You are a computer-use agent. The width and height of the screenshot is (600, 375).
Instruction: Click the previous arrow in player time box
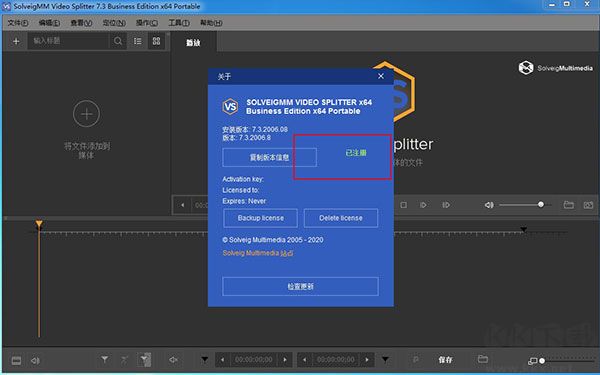point(183,205)
